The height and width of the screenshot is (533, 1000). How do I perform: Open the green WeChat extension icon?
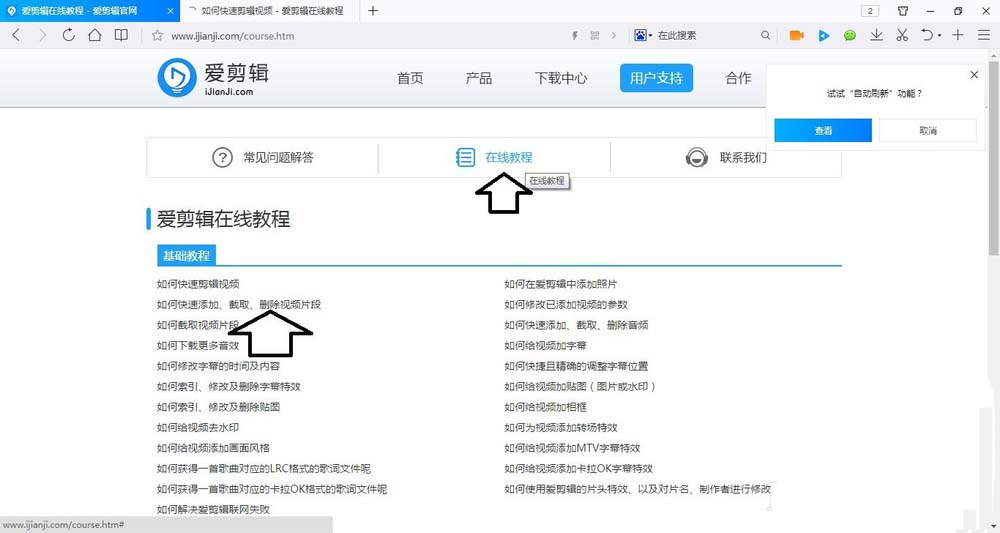(849, 36)
